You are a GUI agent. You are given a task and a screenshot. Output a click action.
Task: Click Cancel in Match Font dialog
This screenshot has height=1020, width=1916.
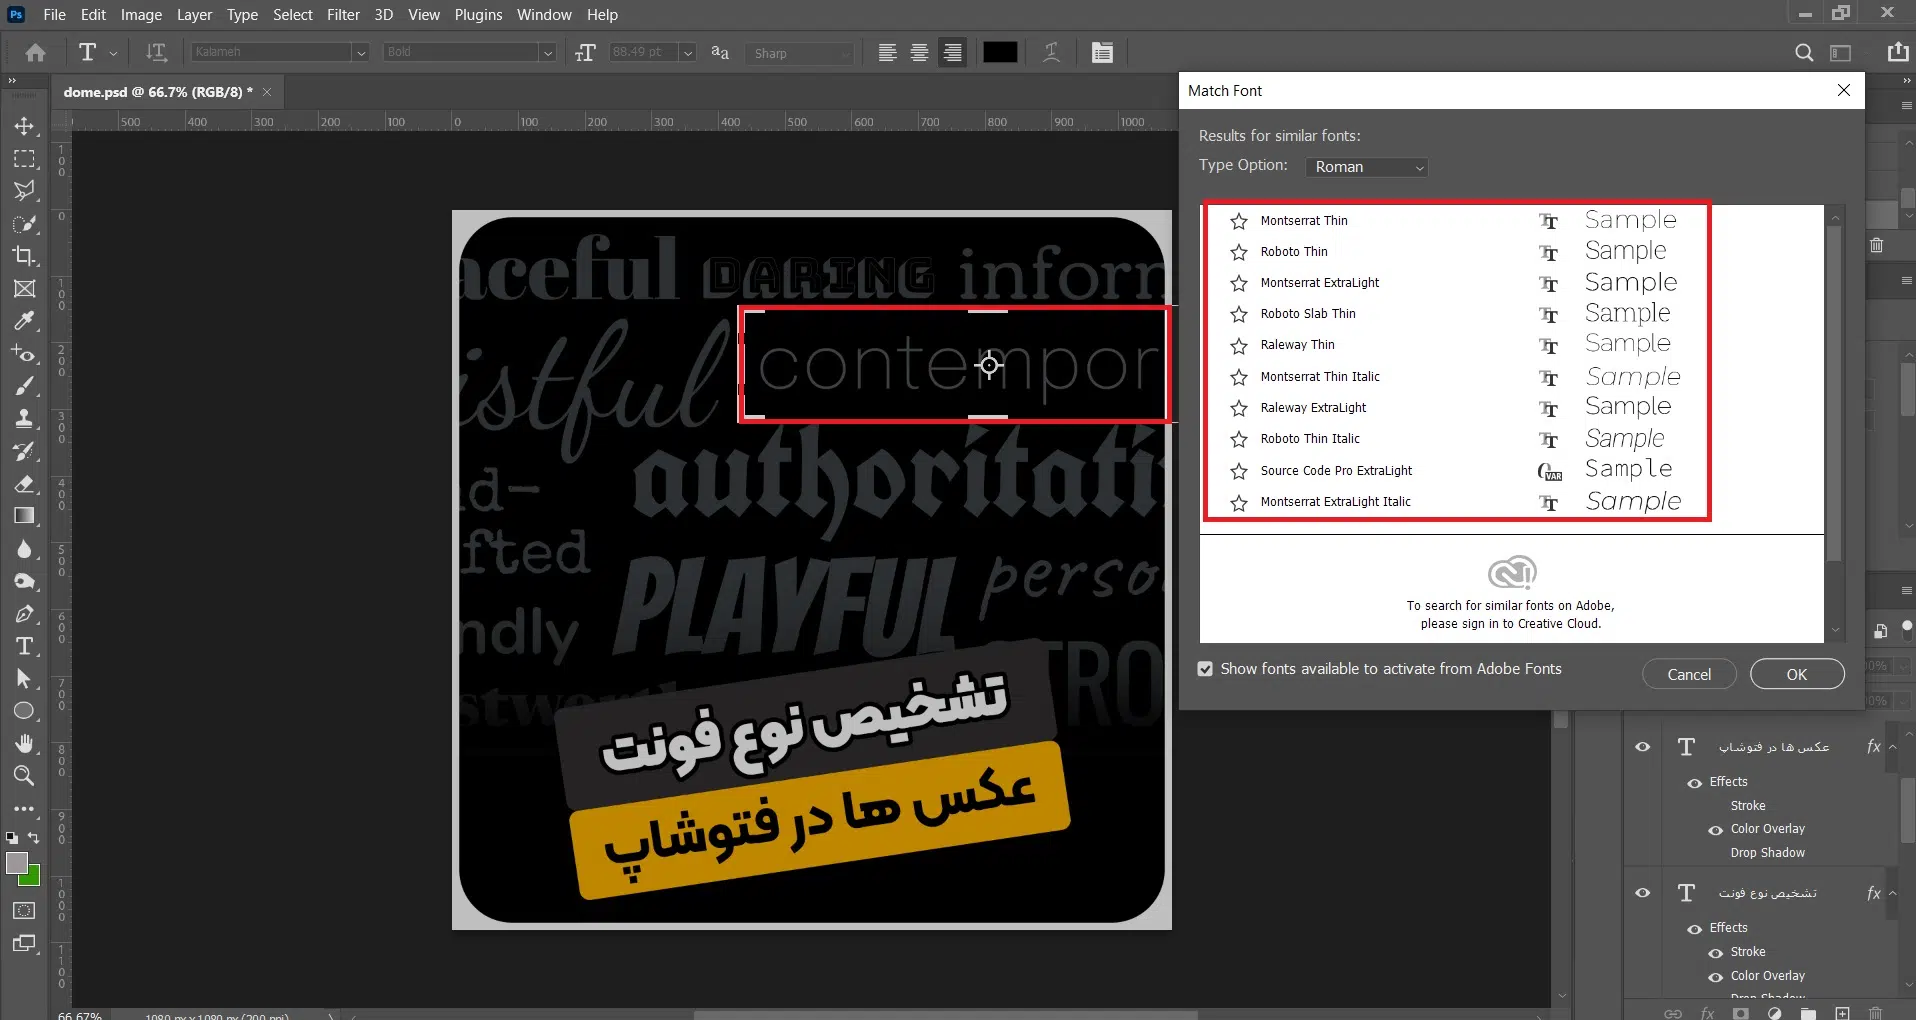click(1688, 674)
